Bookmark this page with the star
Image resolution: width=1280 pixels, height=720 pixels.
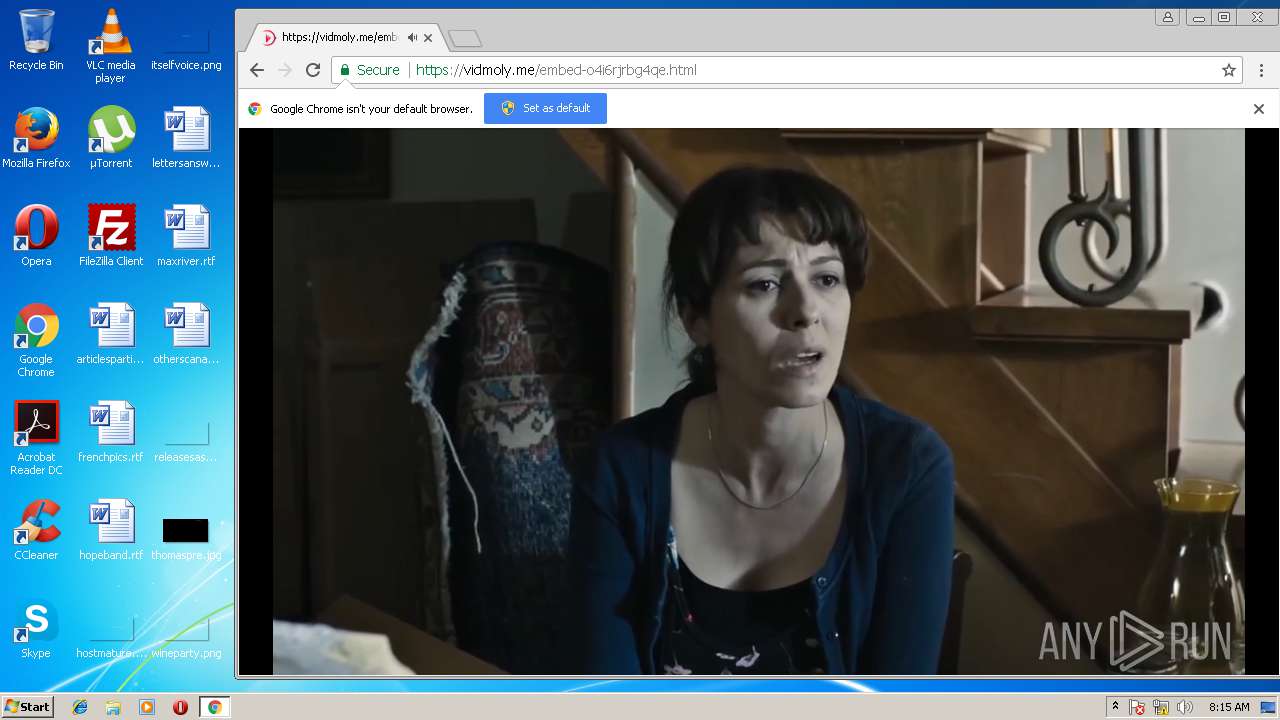click(x=1229, y=70)
